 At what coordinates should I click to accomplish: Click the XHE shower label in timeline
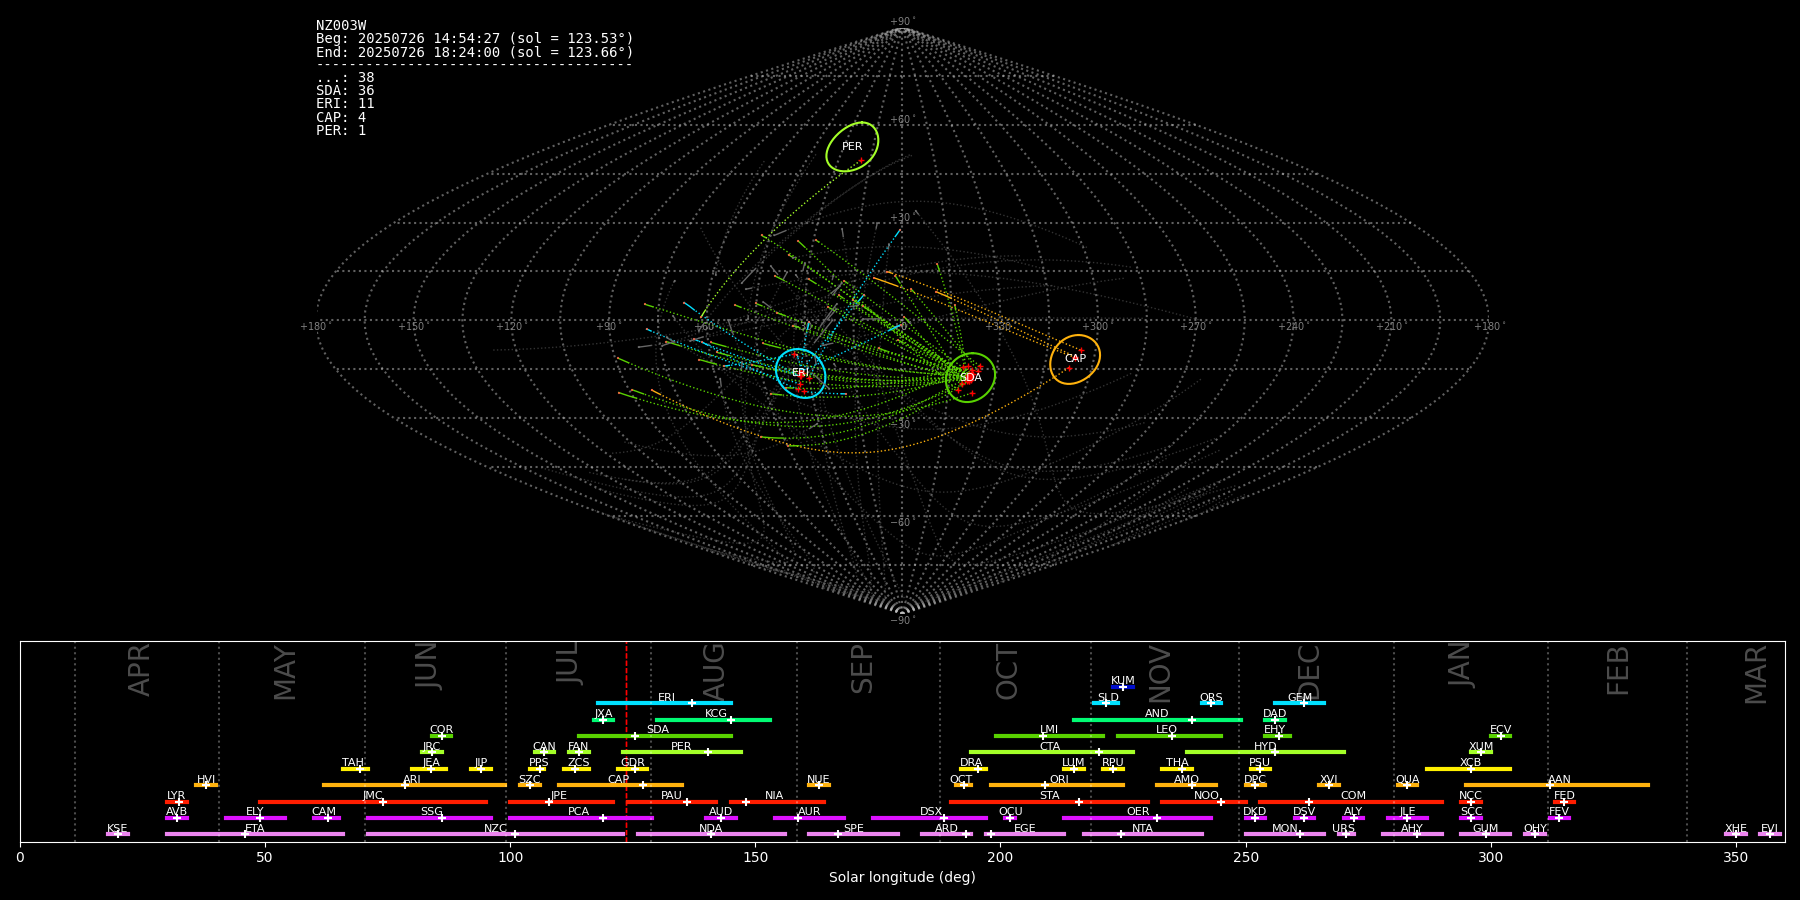coord(1736,829)
